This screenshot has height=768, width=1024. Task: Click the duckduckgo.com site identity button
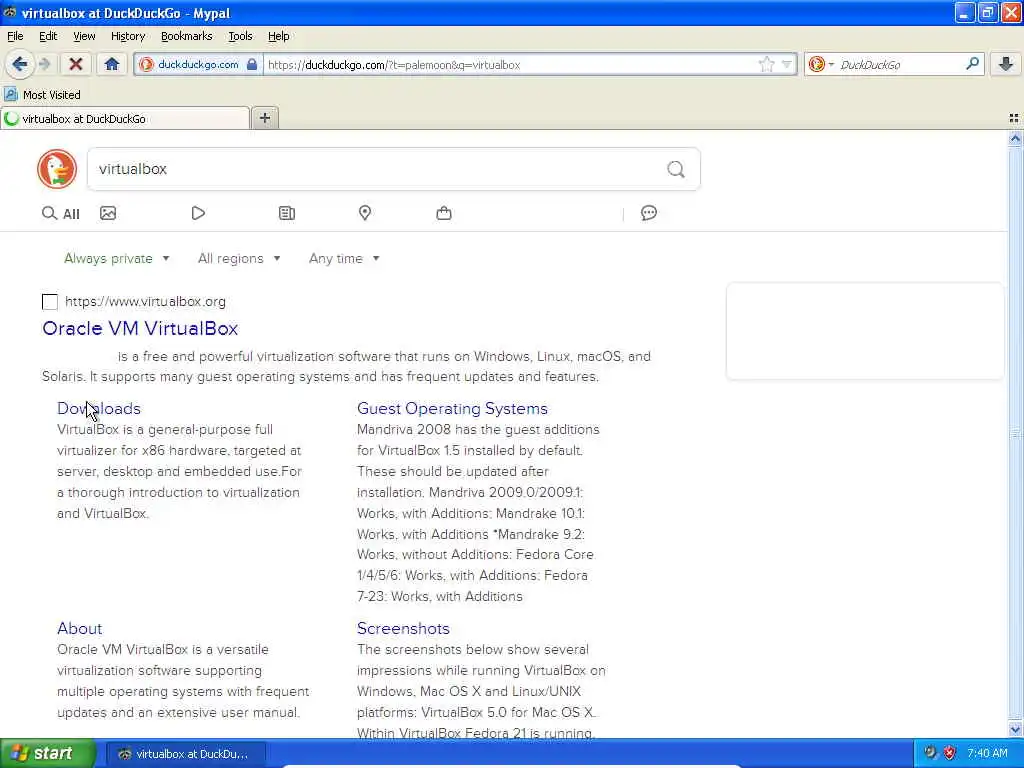[x=199, y=65]
